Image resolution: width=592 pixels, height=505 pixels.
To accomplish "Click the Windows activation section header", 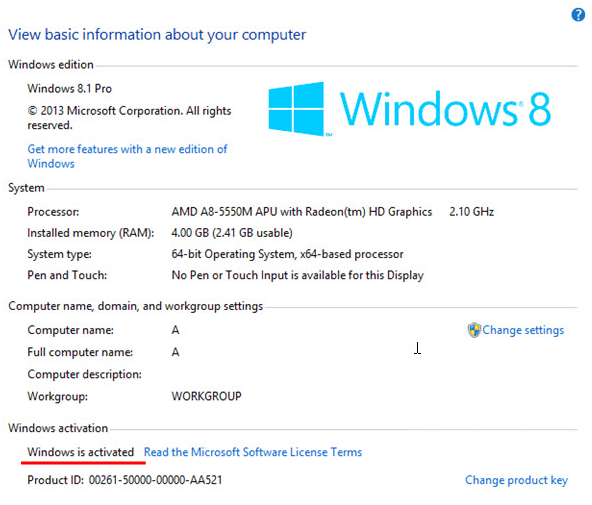I will (x=58, y=428).
